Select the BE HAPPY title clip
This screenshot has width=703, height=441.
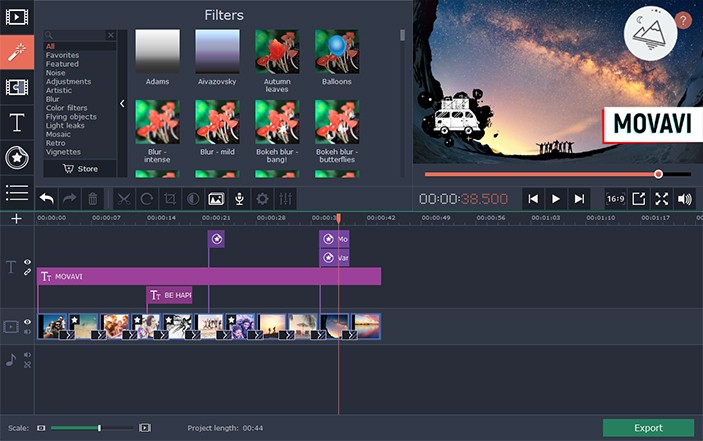[x=169, y=295]
